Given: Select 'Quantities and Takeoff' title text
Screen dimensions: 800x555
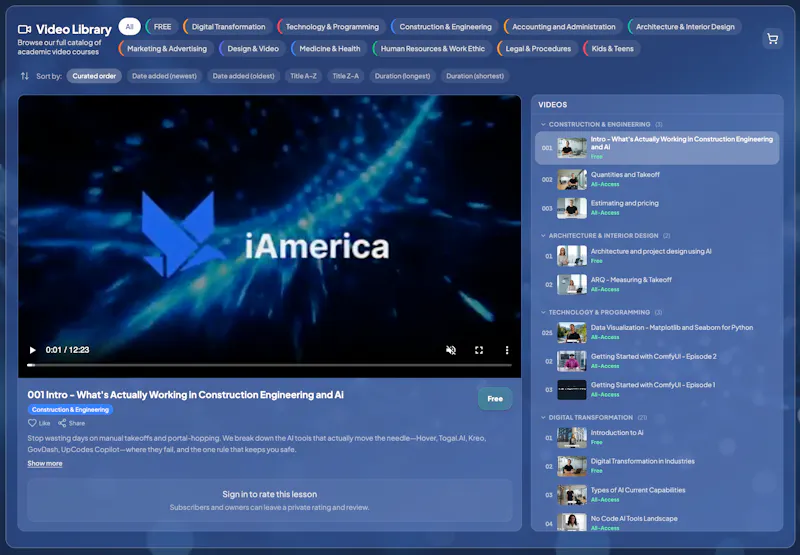Looking at the screenshot, I should point(625,174).
